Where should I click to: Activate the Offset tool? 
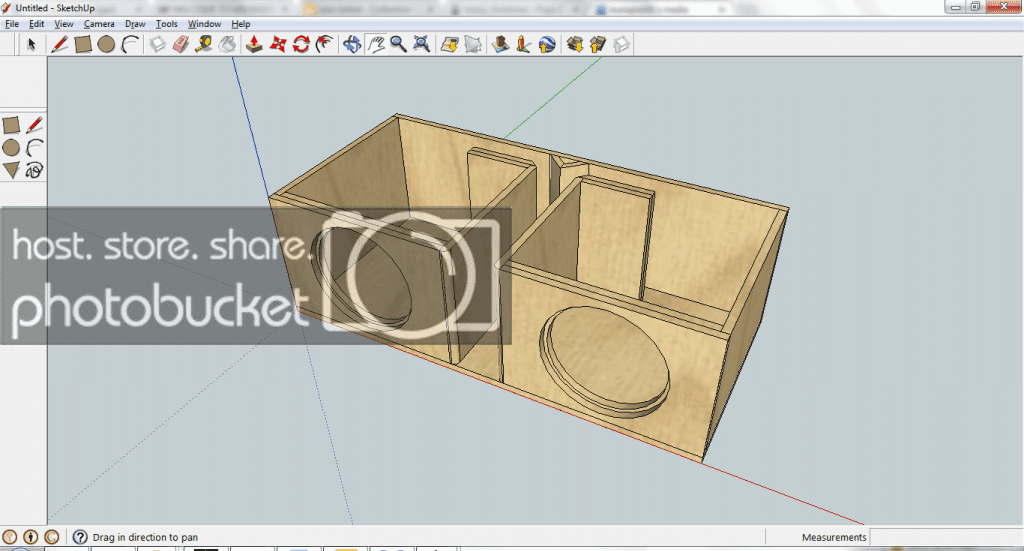coord(325,44)
